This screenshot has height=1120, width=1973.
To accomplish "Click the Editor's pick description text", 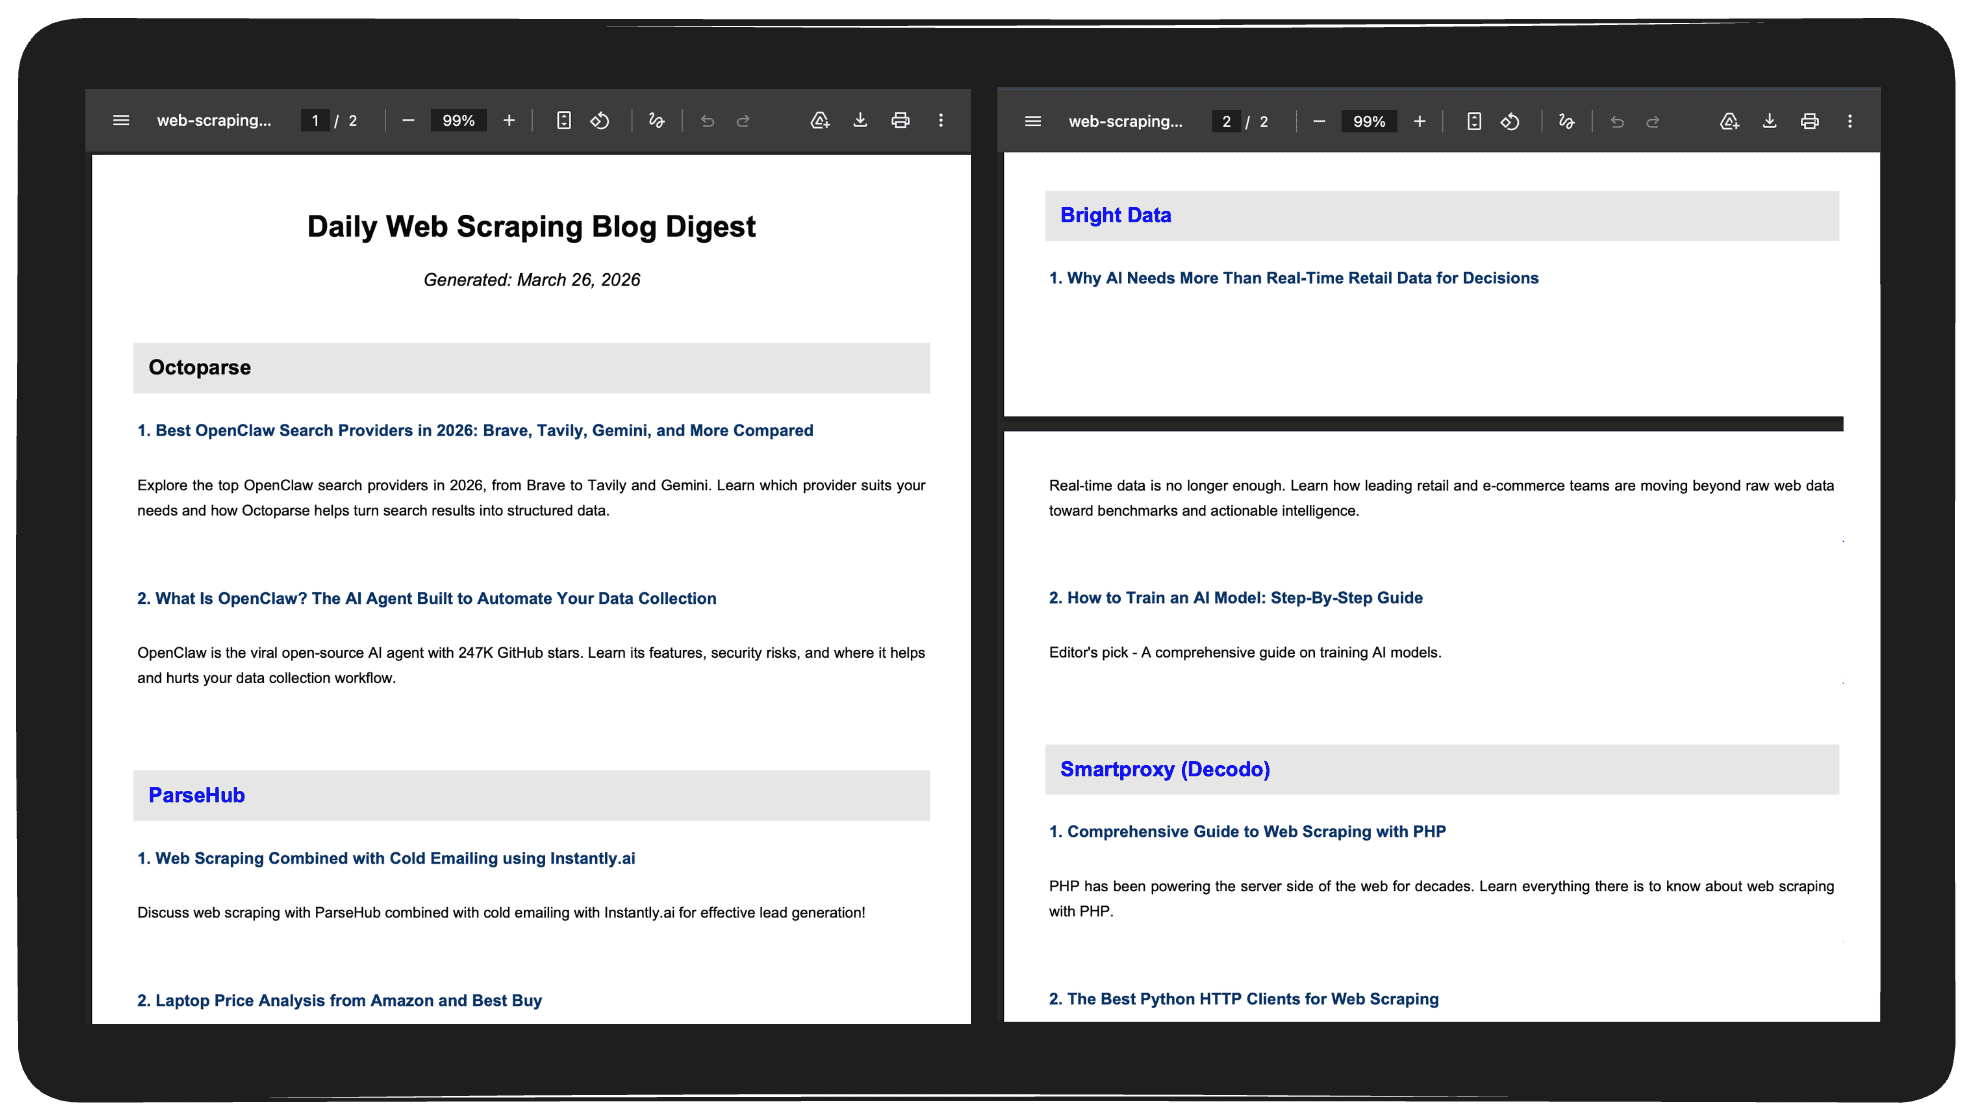I will click(1245, 652).
